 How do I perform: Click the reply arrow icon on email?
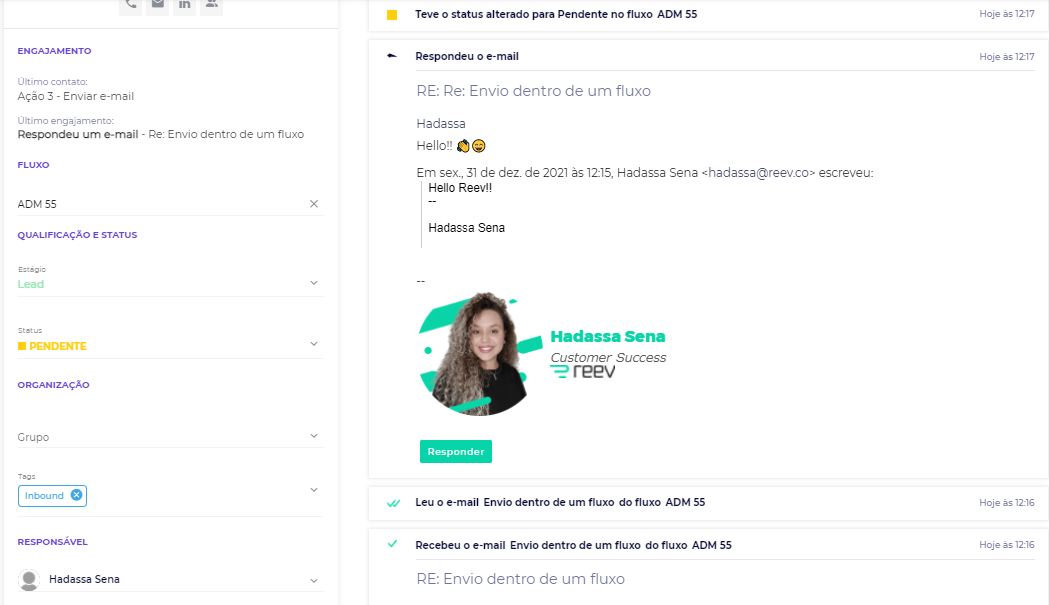(x=392, y=56)
